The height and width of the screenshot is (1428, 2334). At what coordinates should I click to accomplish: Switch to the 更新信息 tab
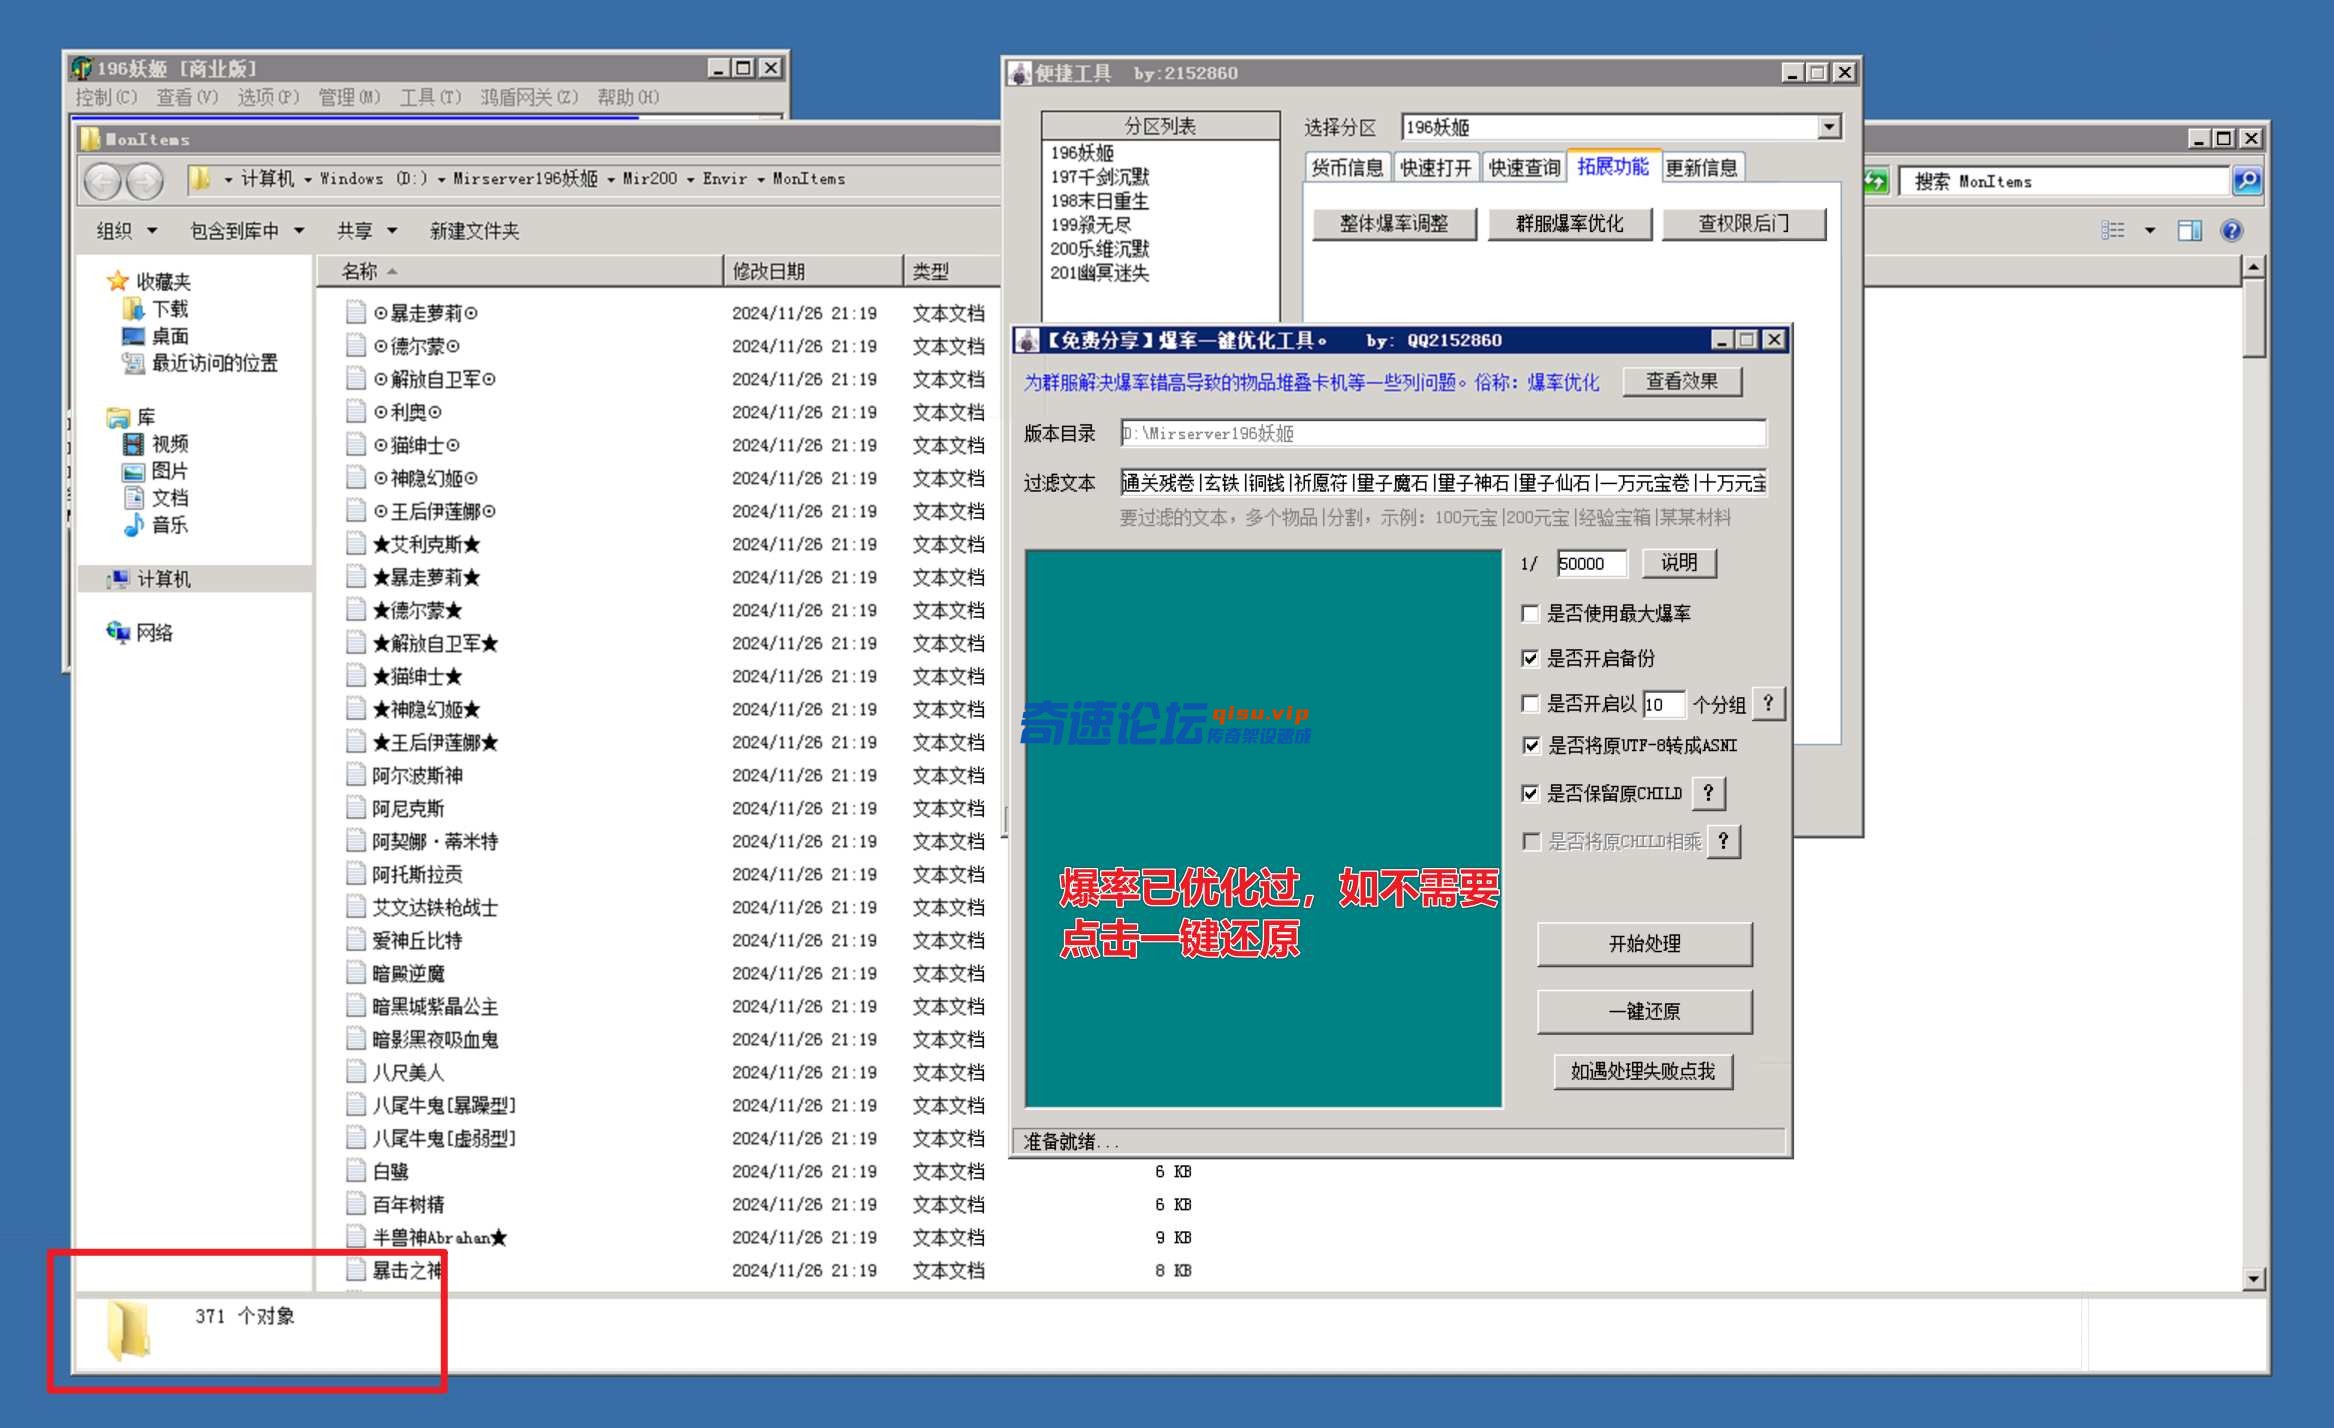pos(1702,167)
